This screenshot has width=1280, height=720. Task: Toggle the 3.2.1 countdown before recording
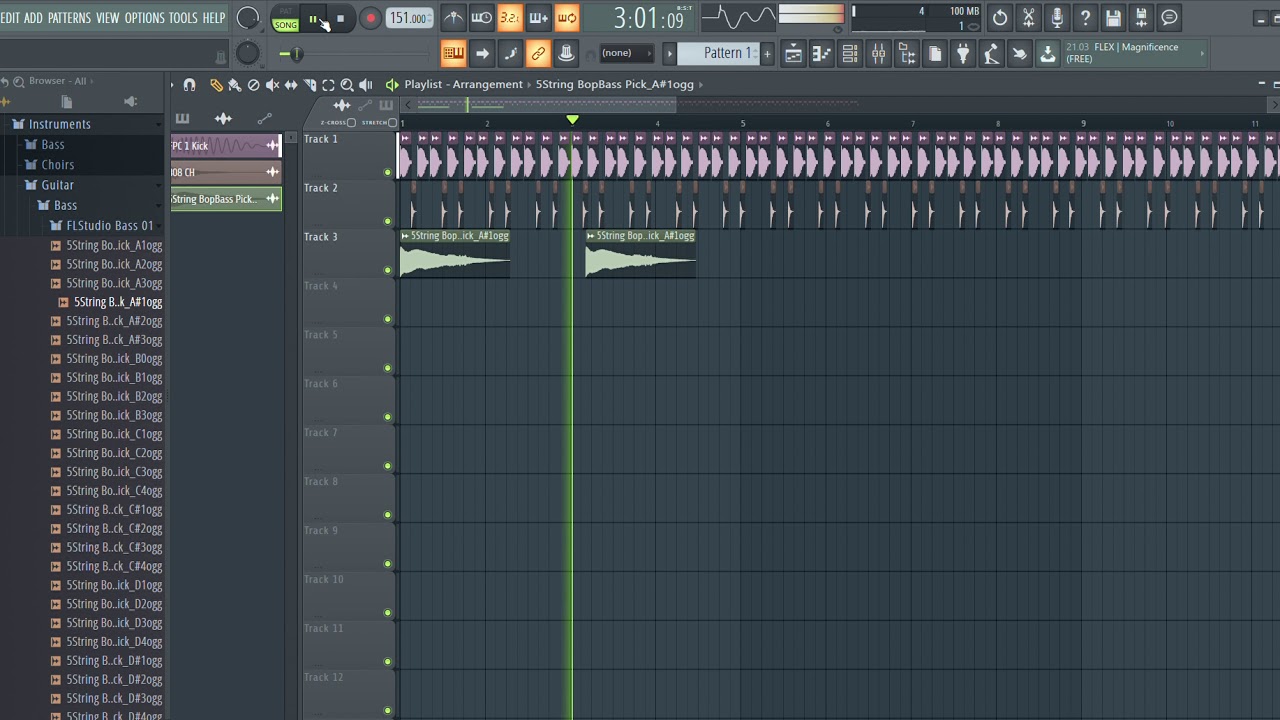(x=510, y=18)
